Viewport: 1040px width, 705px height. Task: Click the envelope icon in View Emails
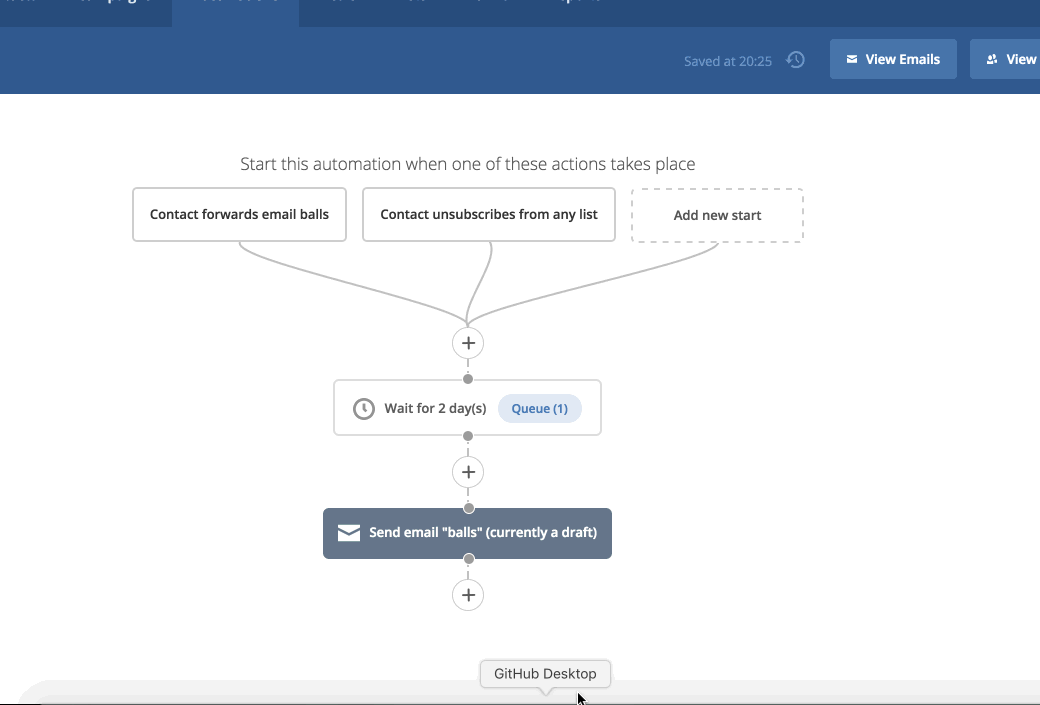click(x=852, y=60)
